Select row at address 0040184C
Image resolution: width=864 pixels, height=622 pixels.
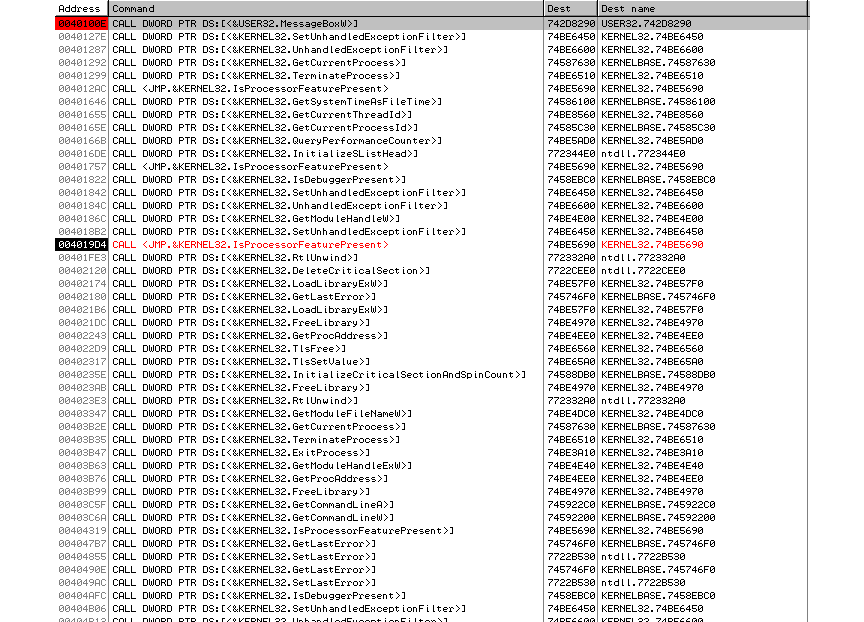431,205
